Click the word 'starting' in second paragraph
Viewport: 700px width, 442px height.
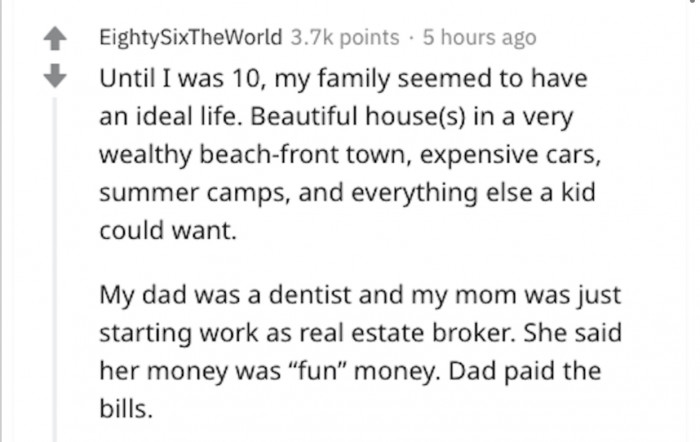146,334
